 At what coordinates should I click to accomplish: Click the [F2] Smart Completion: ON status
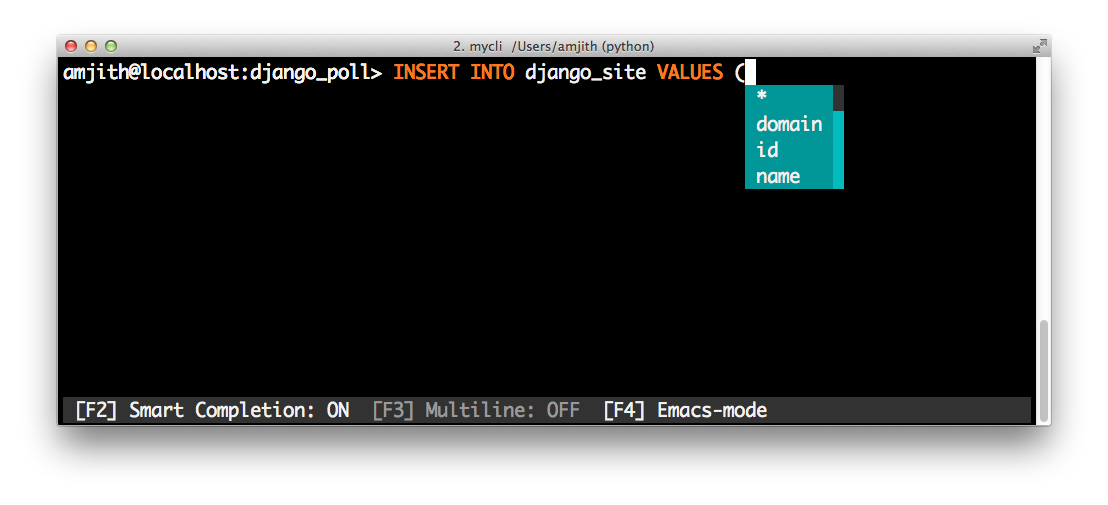[212, 410]
